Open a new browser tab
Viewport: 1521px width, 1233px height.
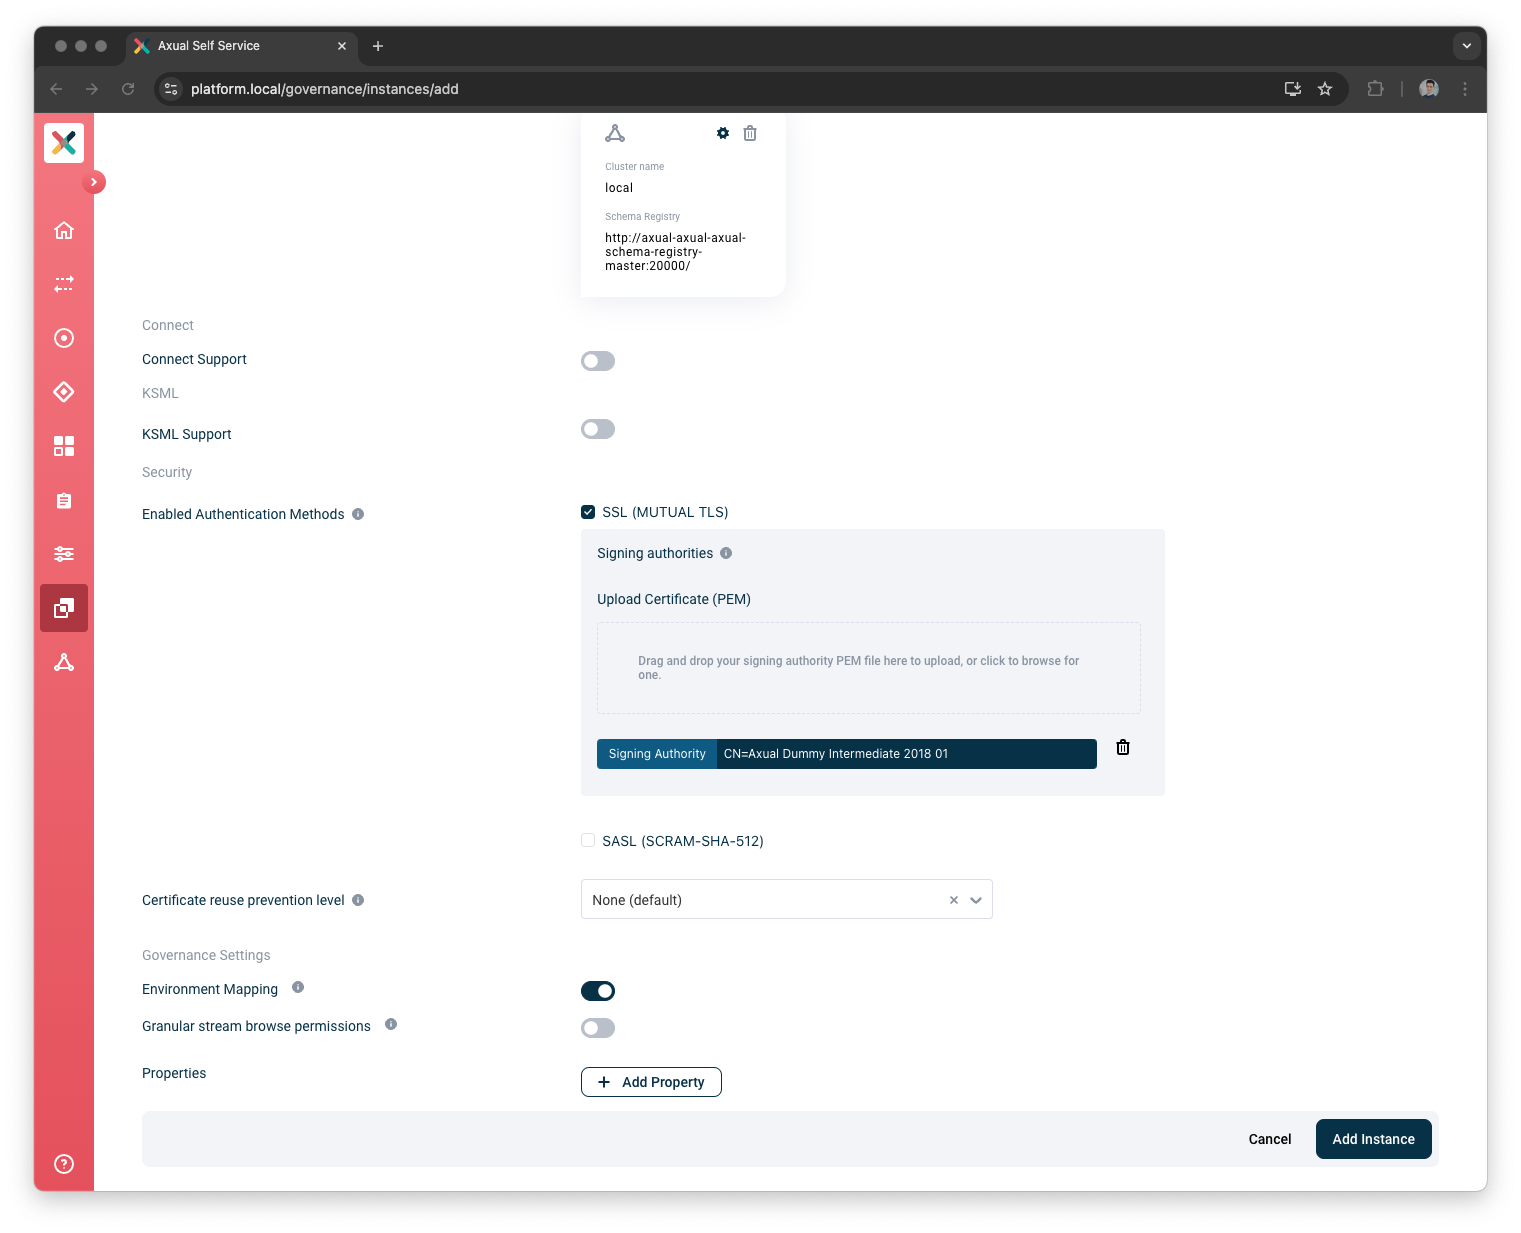click(x=378, y=46)
